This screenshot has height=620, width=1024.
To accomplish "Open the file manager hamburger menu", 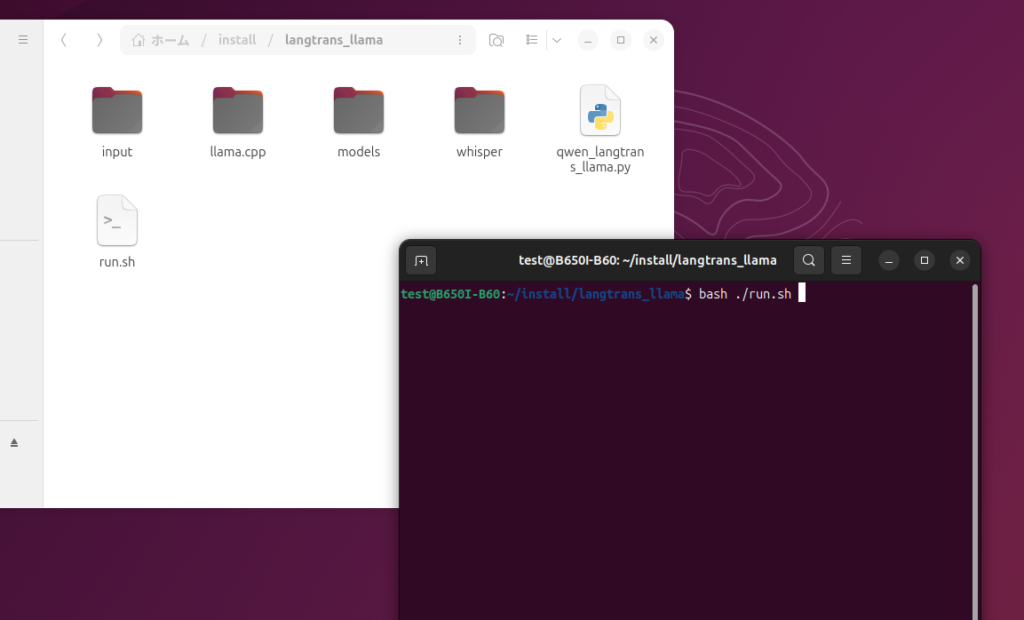I will (x=23, y=40).
